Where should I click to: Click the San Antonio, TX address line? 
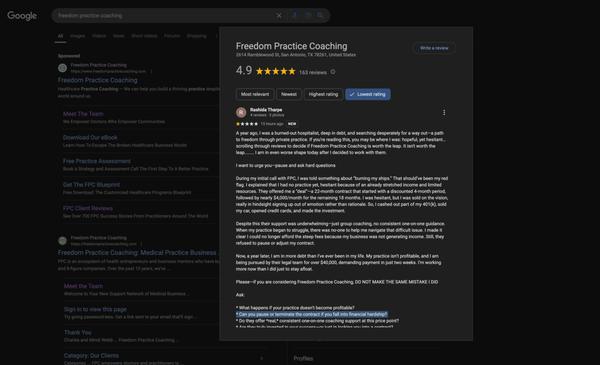coord(296,55)
